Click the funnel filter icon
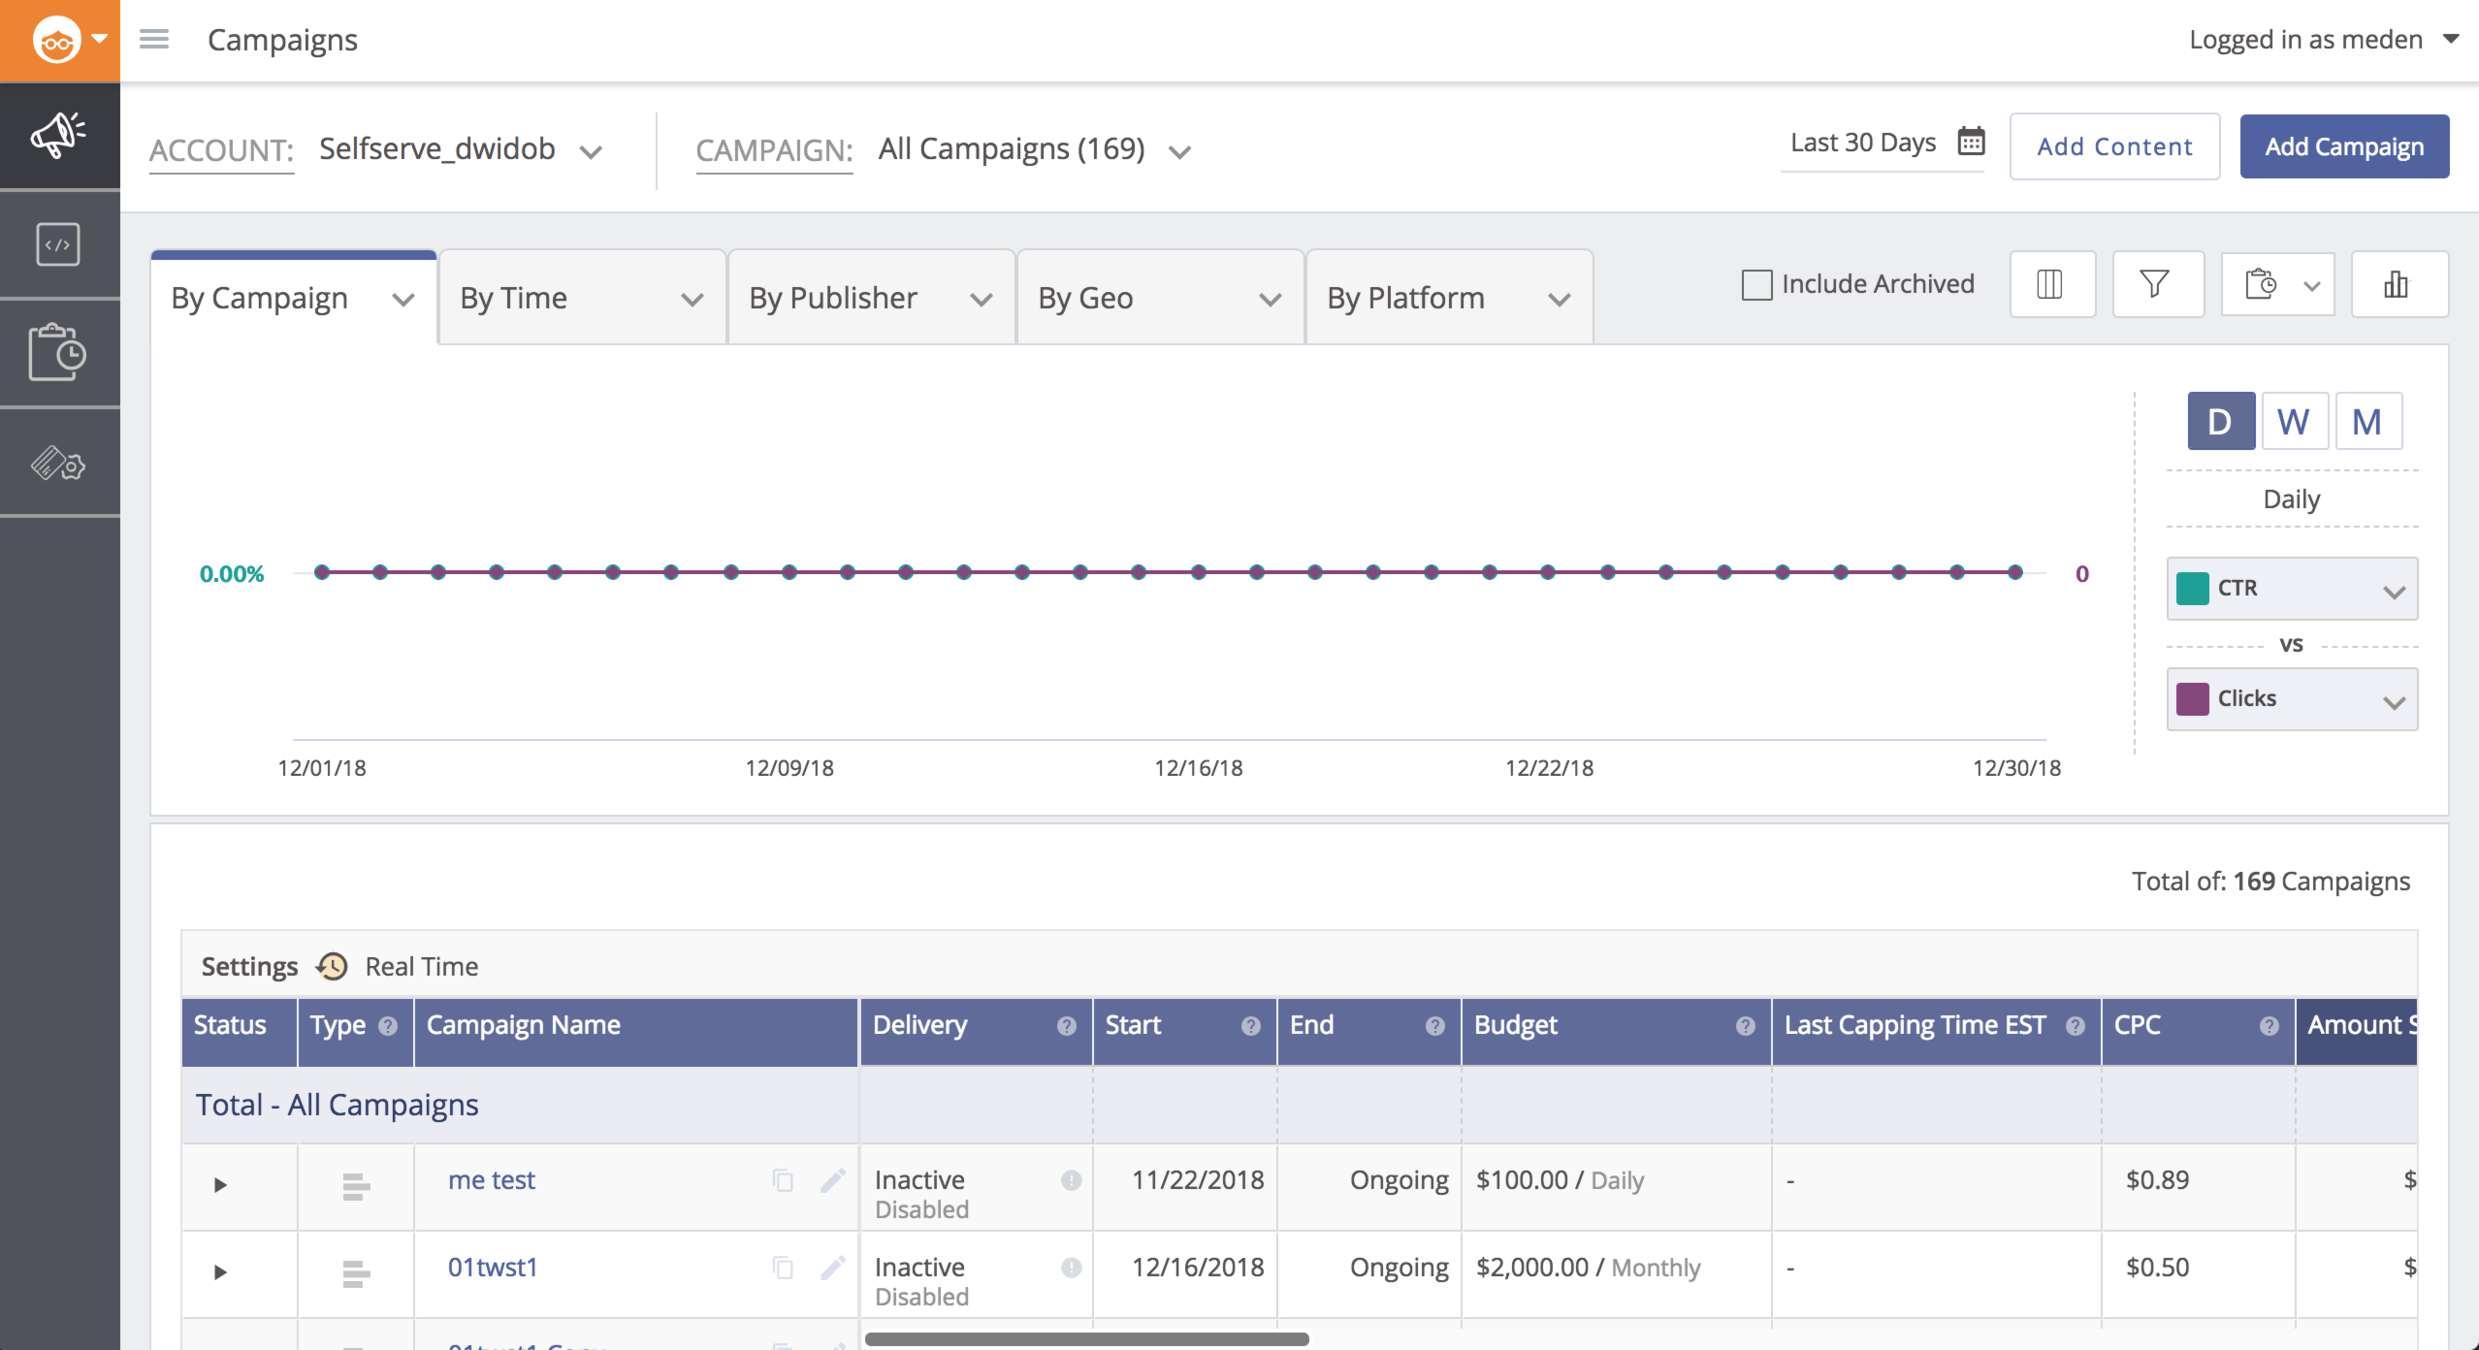2479x1350 pixels. (x=2155, y=285)
